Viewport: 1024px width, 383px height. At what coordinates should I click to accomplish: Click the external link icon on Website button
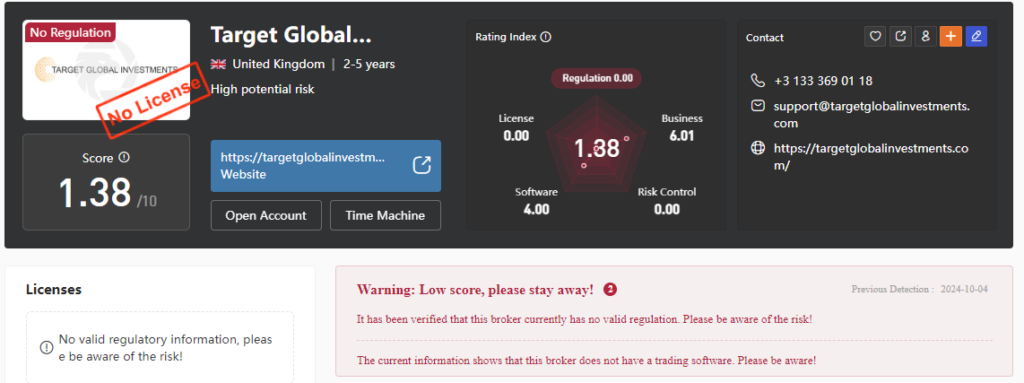coord(422,165)
